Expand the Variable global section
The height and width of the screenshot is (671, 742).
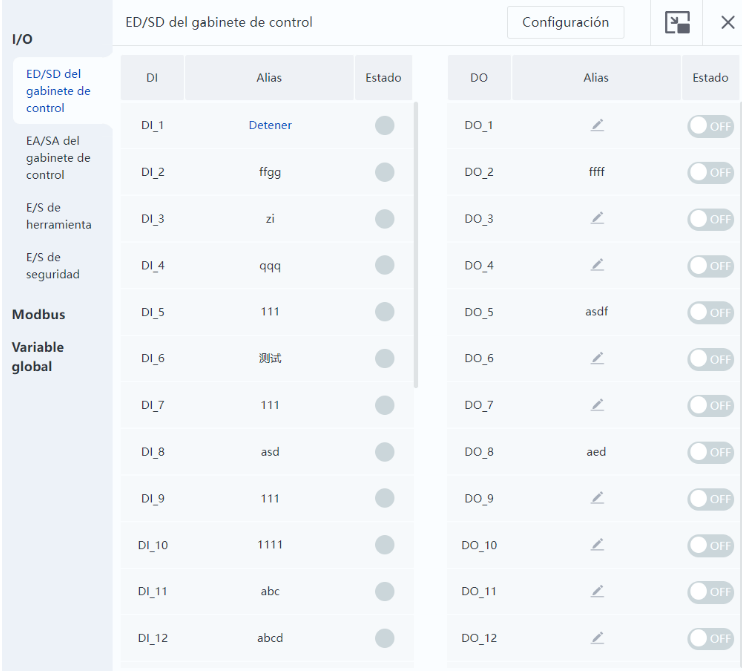click(38, 357)
